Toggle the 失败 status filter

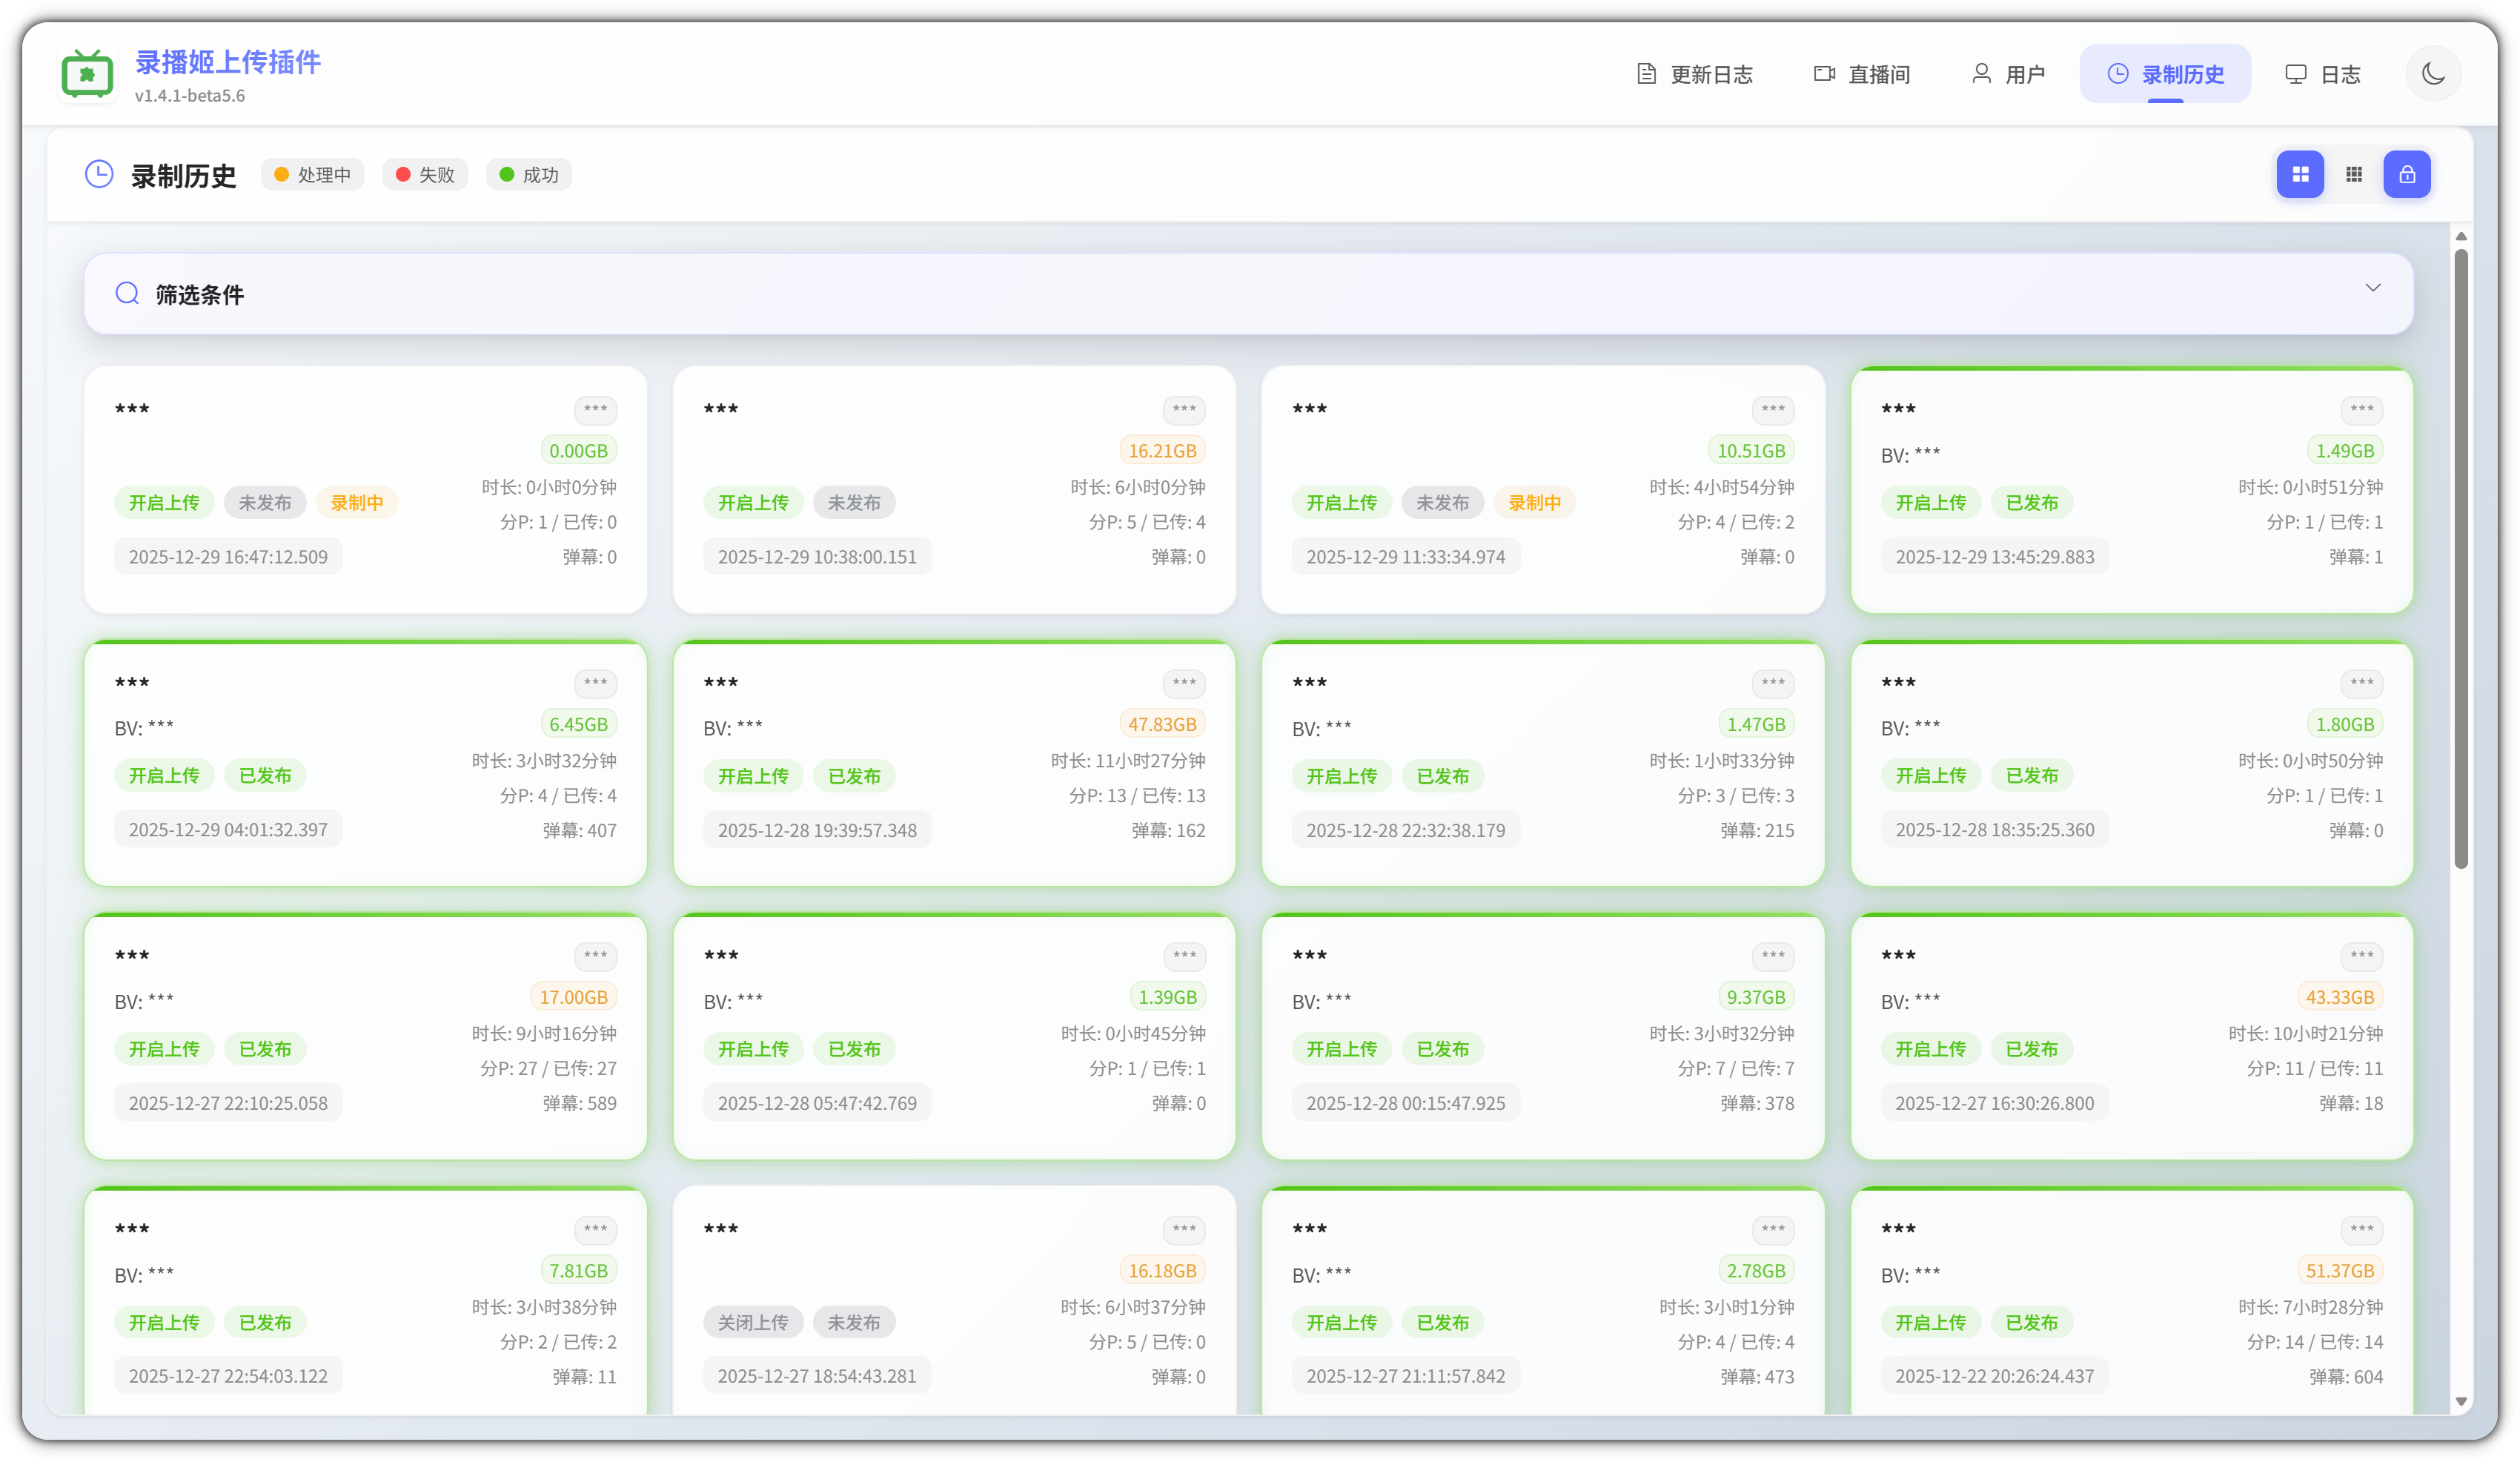tap(425, 175)
